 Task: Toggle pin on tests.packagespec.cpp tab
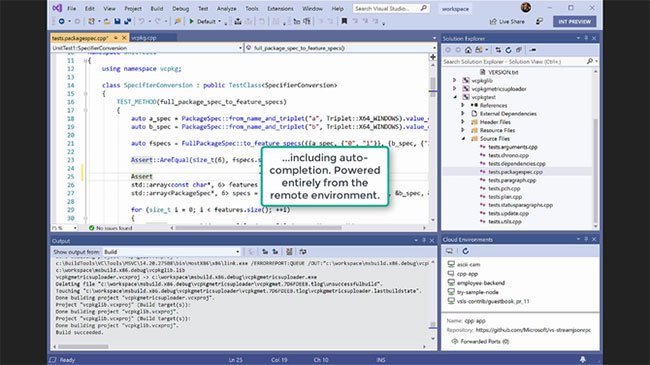[x=116, y=38]
